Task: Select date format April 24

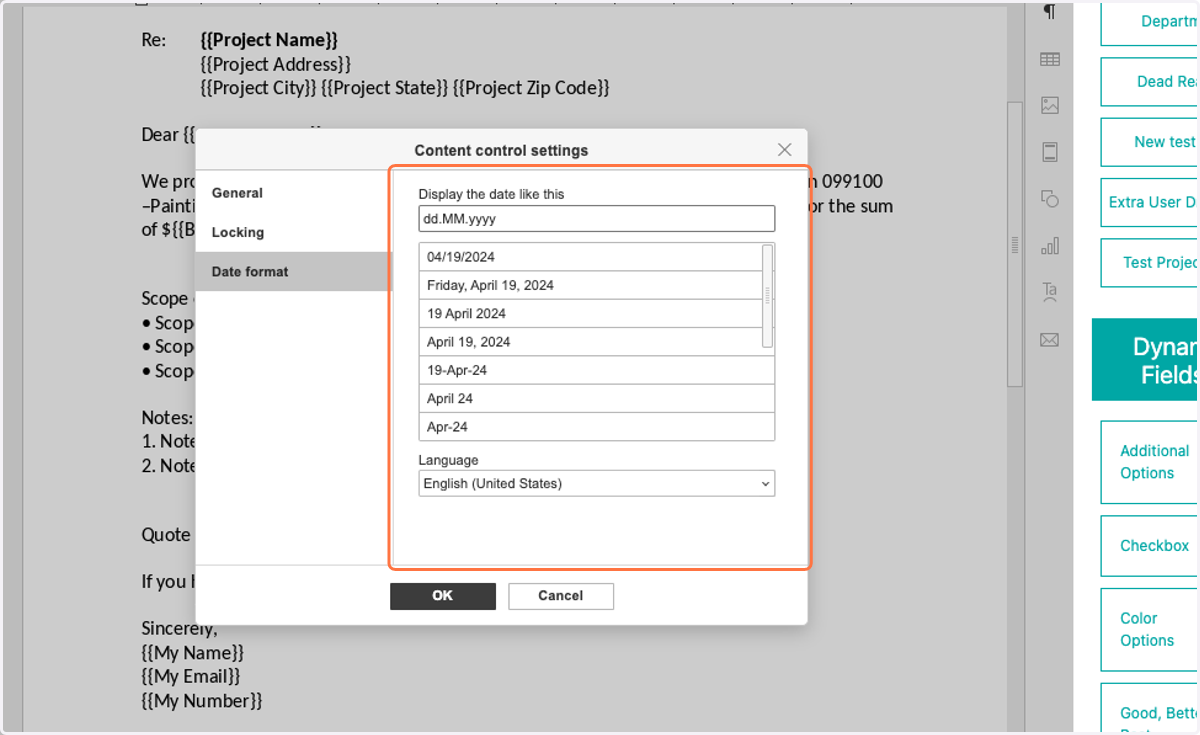Action: coord(597,398)
